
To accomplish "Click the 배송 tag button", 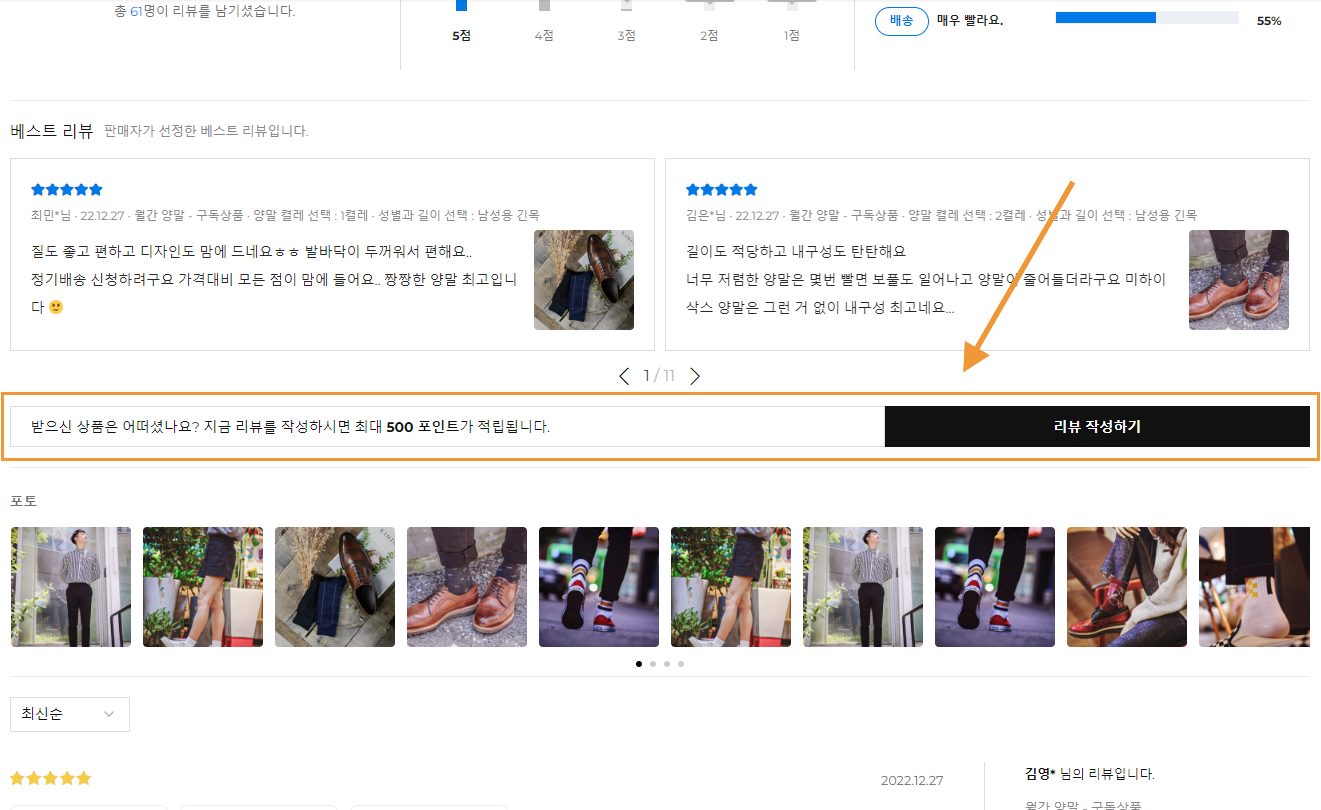I will [x=902, y=20].
